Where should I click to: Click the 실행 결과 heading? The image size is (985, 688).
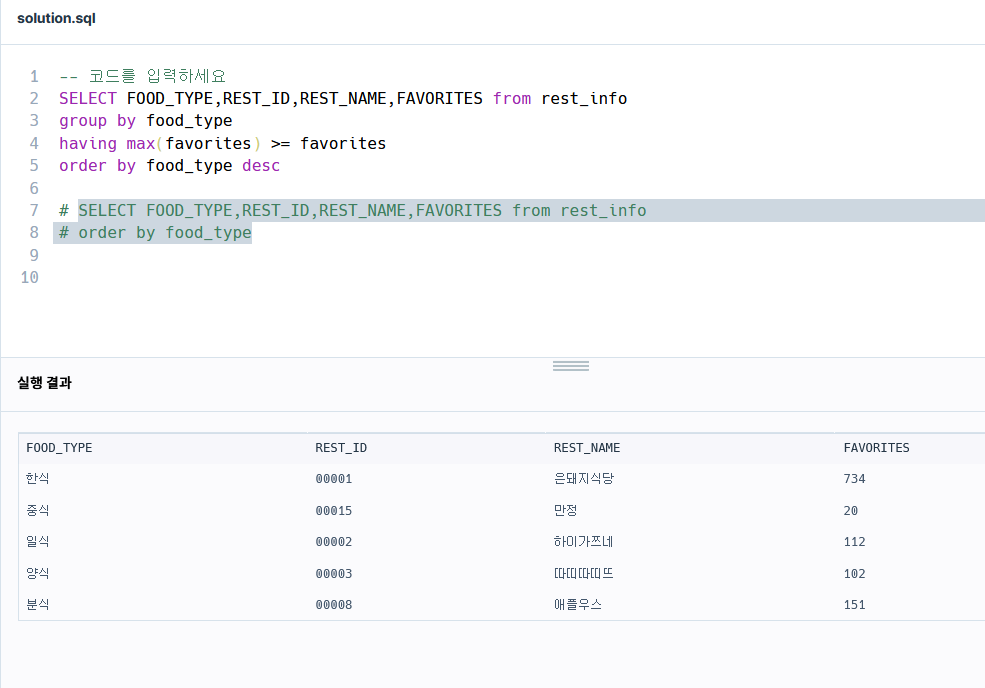point(45,383)
